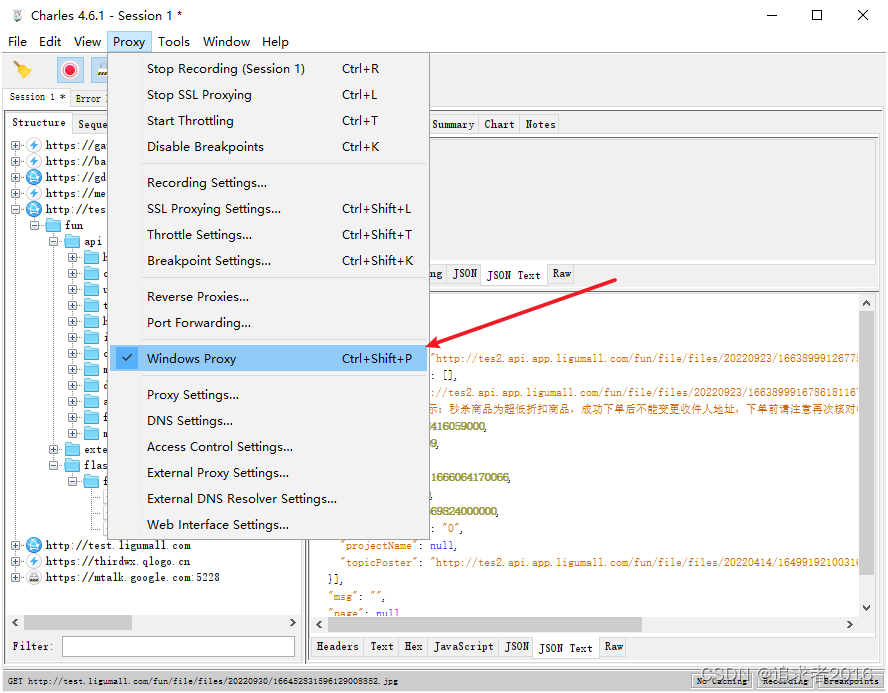Expand the mtalk.google.com:5228 node
Screen dimensions: 888x693
[15, 577]
